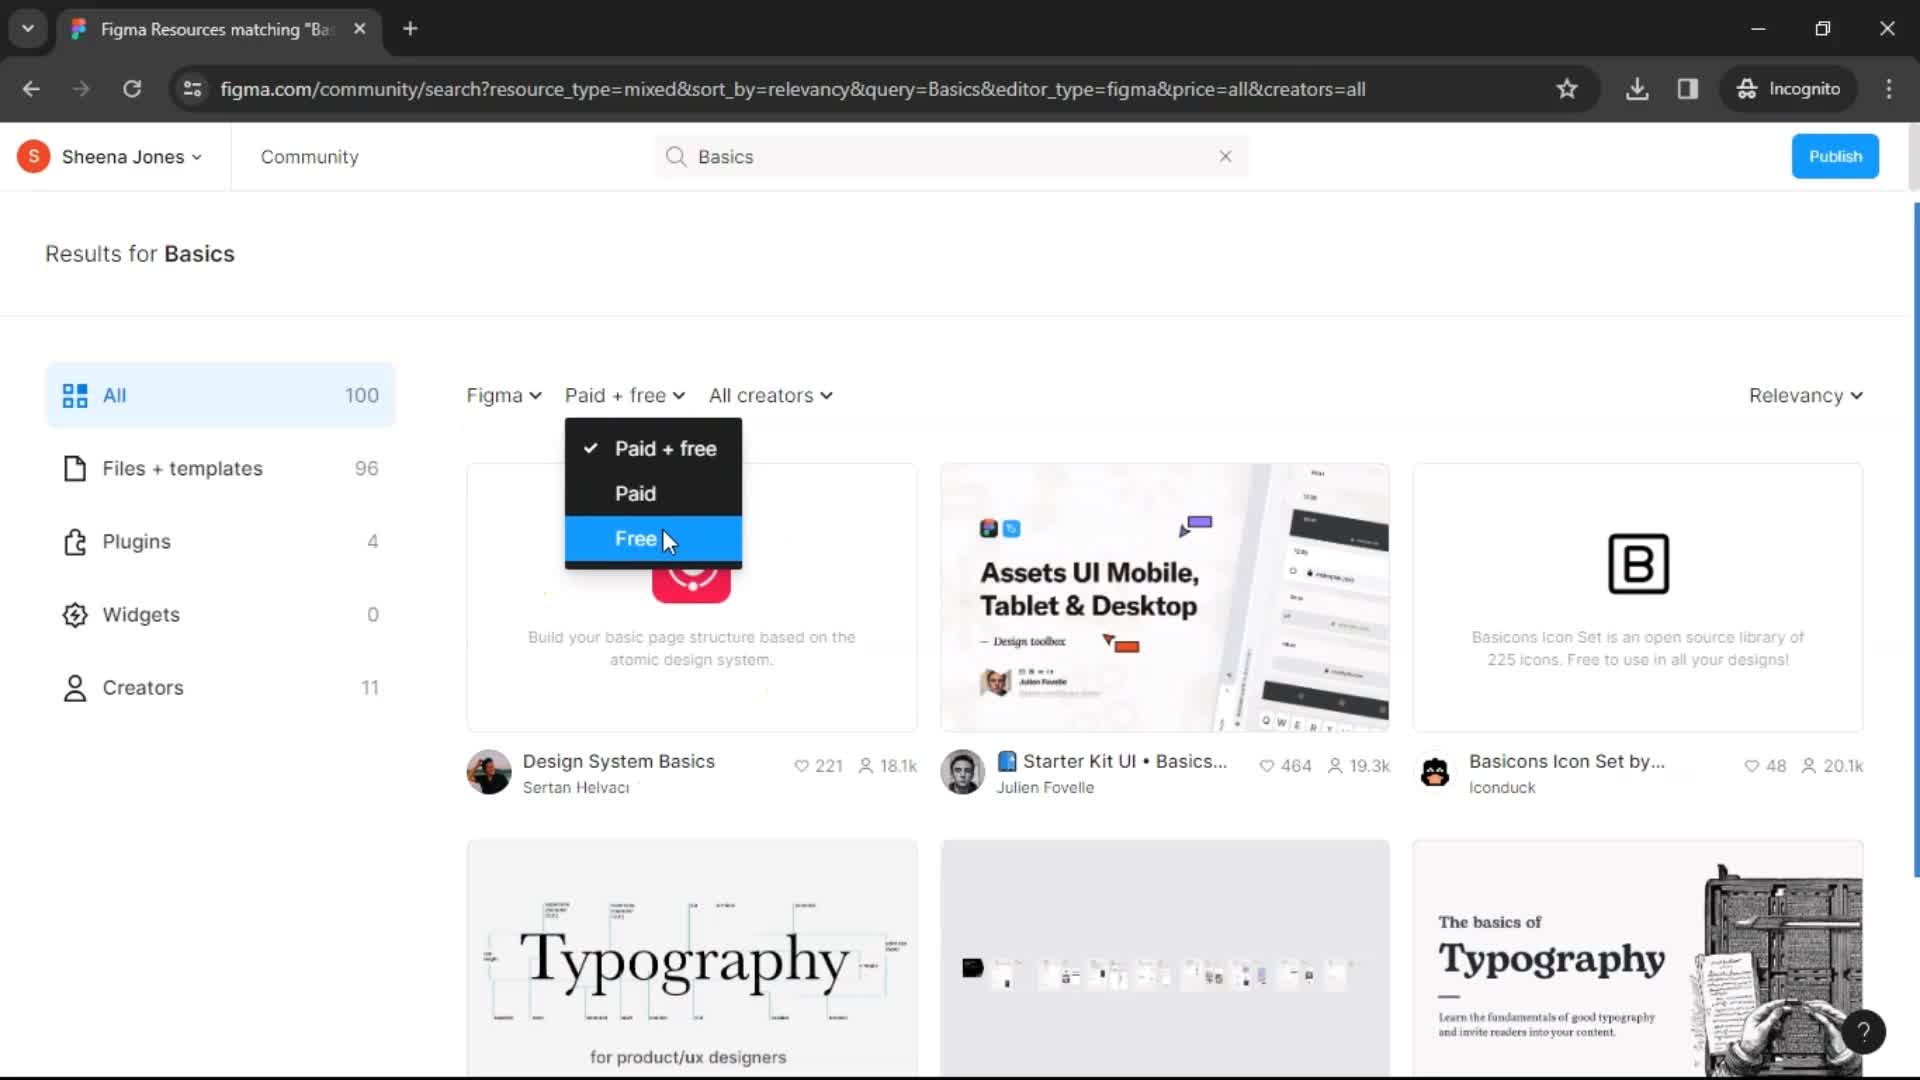The width and height of the screenshot is (1920, 1080).
Task: Like Basicons Icon Set heart icon
Action: tap(1751, 766)
